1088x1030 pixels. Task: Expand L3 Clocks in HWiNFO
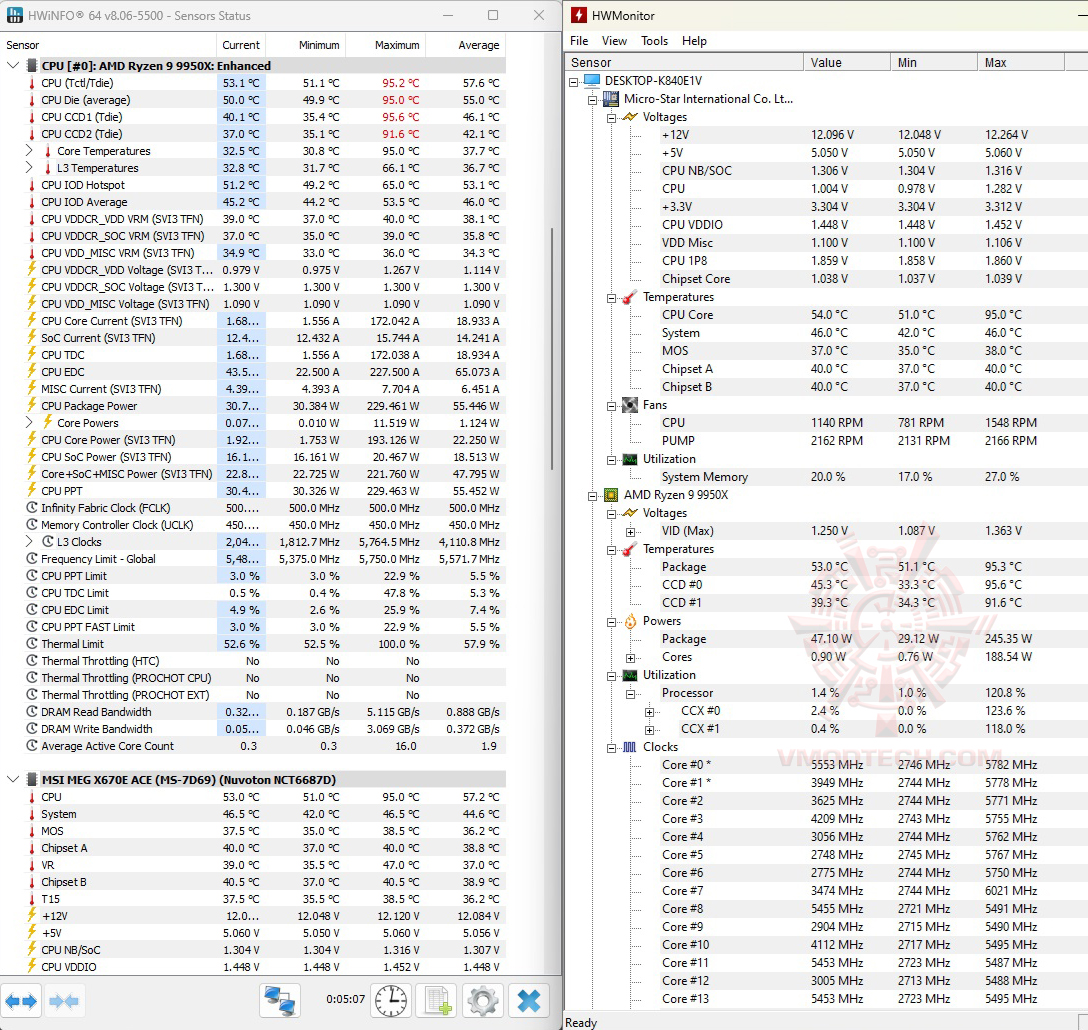pos(28,541)
